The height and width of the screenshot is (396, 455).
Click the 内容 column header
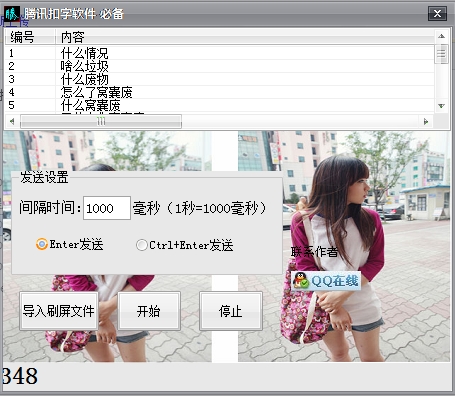coord(245,37)
